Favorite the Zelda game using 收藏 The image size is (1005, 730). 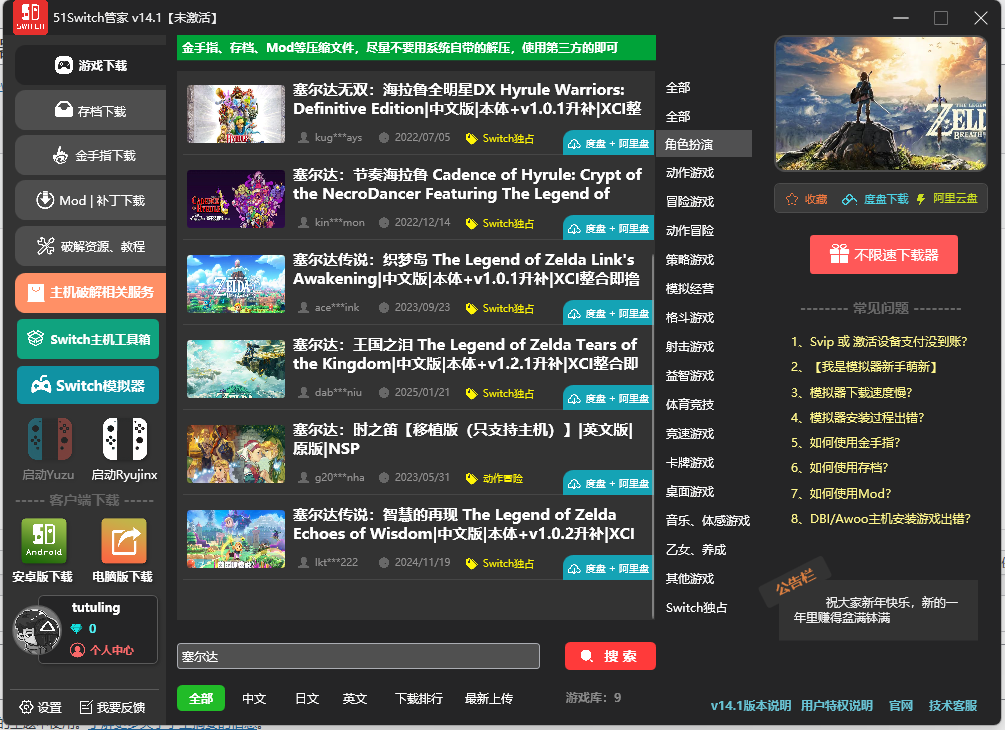point(806,198)
